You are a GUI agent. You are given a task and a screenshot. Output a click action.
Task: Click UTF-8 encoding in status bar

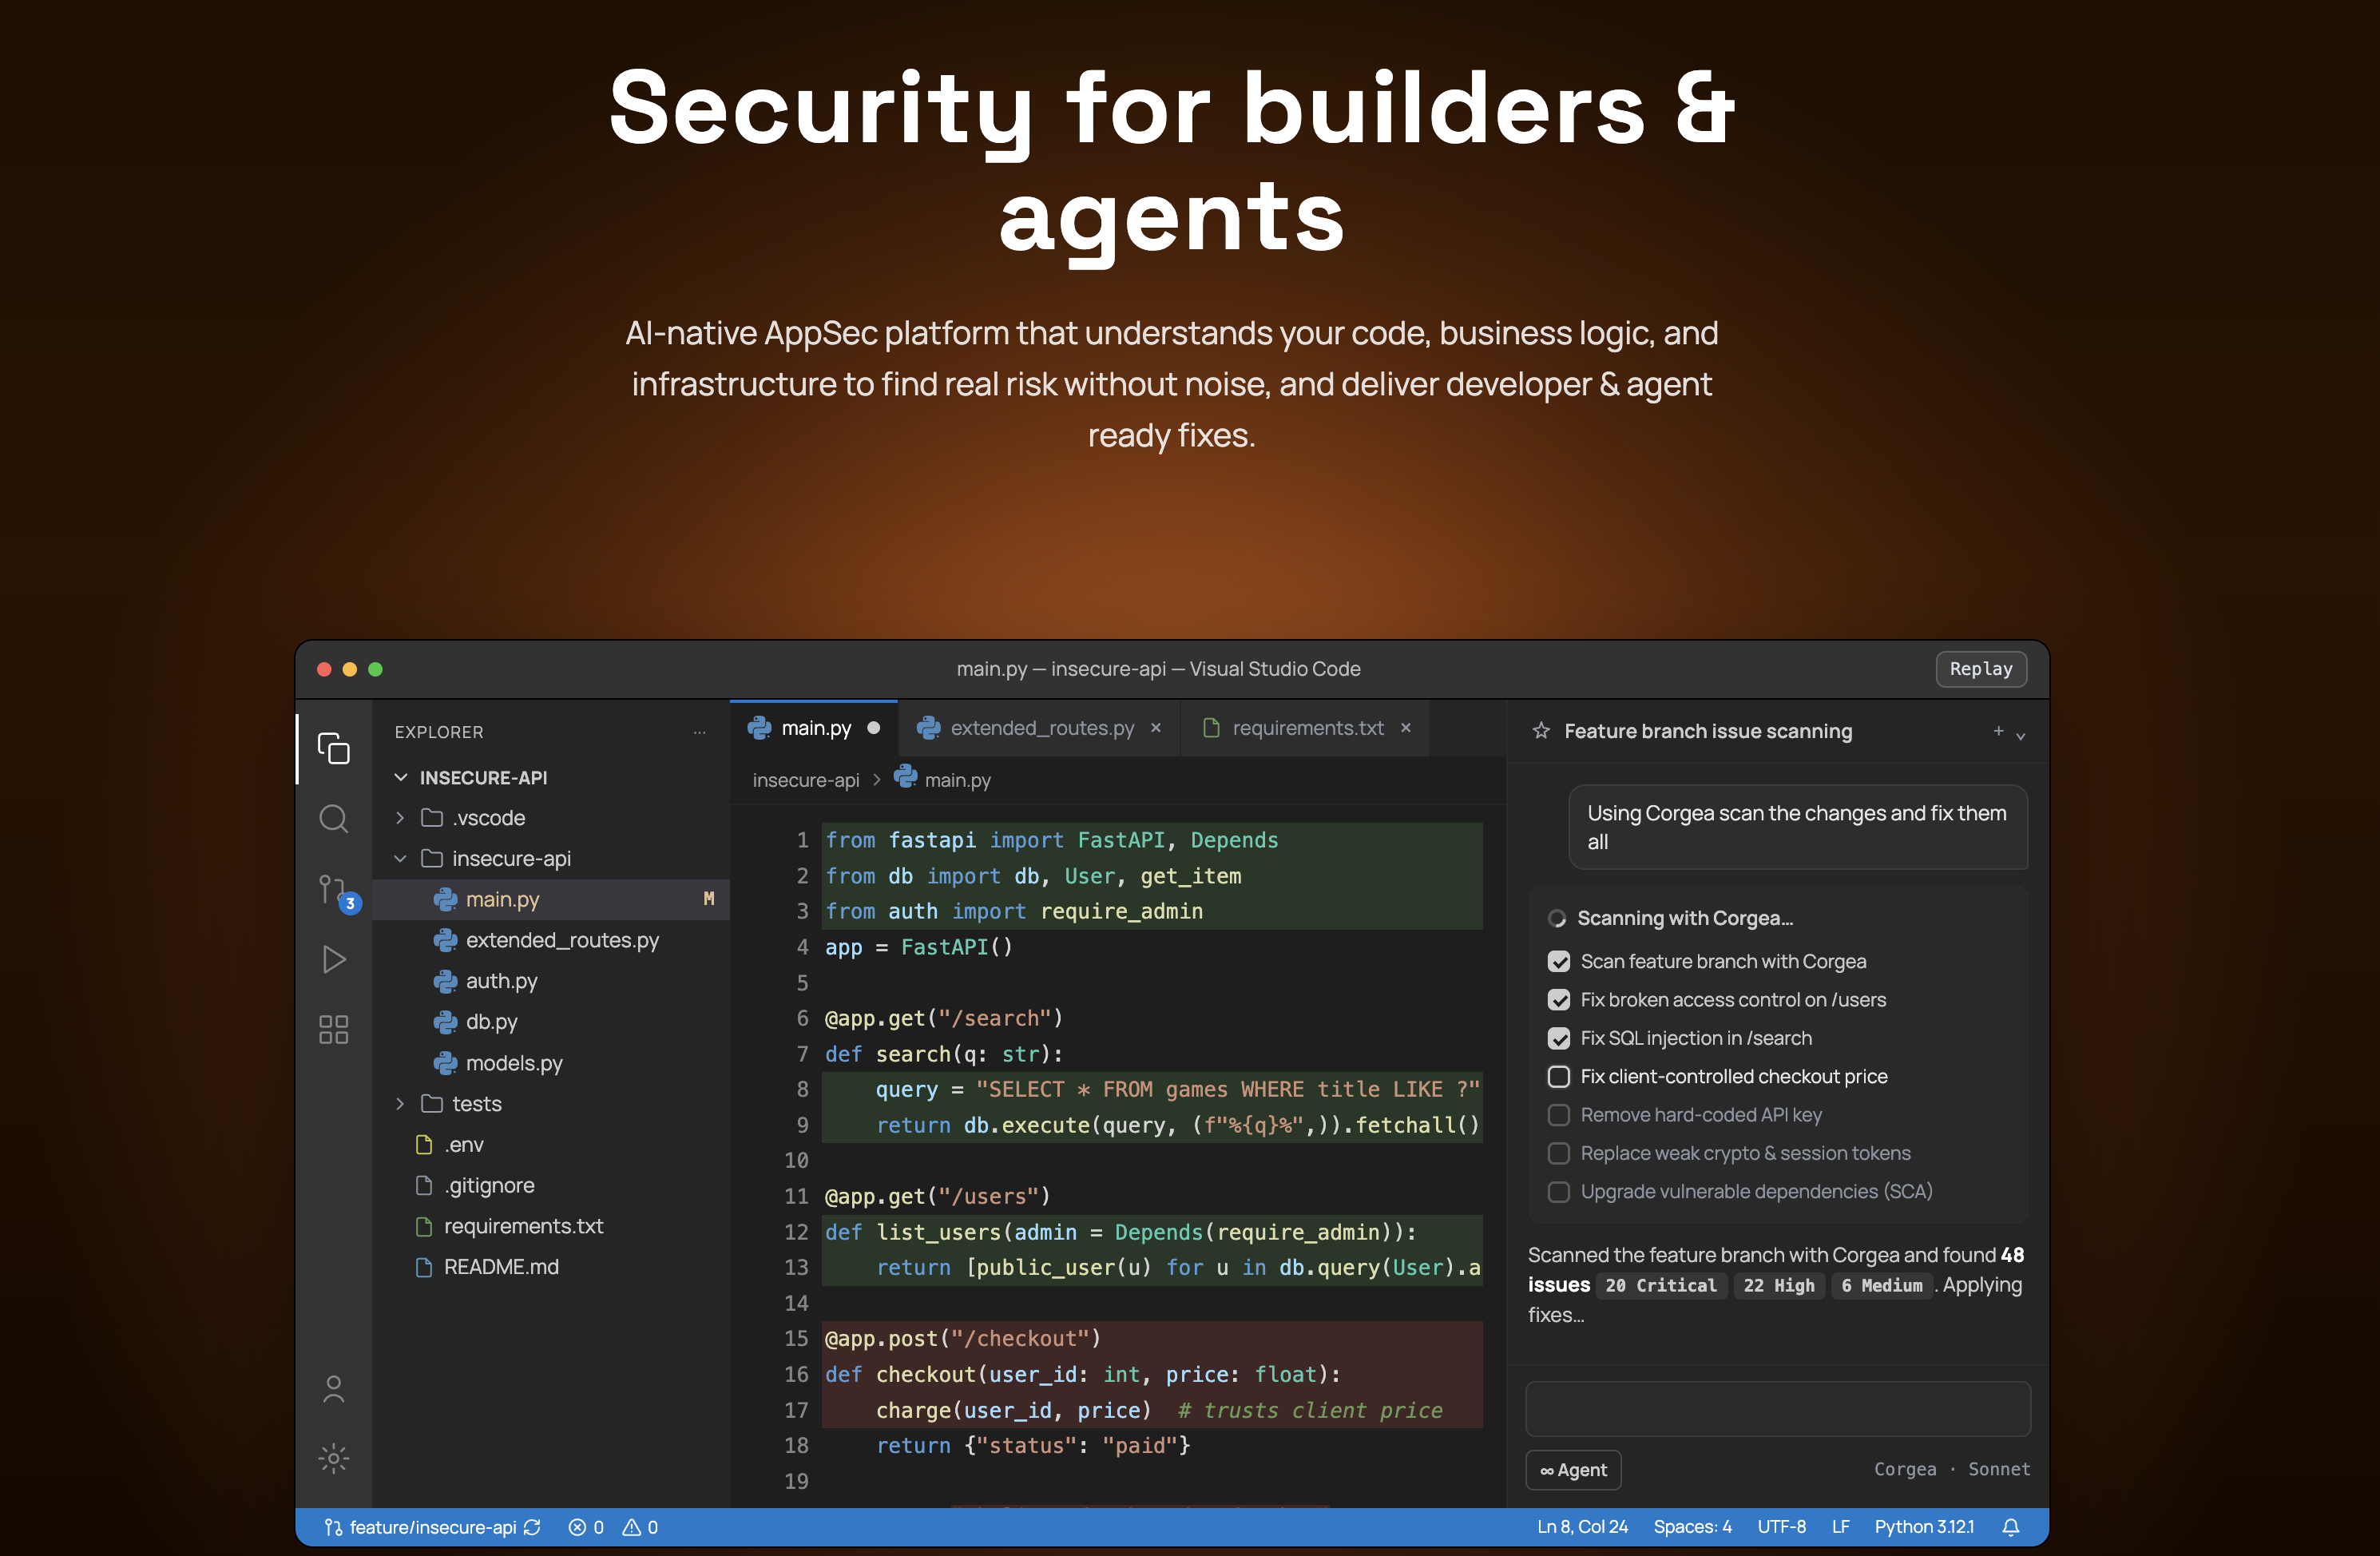click(1781, 1527)
